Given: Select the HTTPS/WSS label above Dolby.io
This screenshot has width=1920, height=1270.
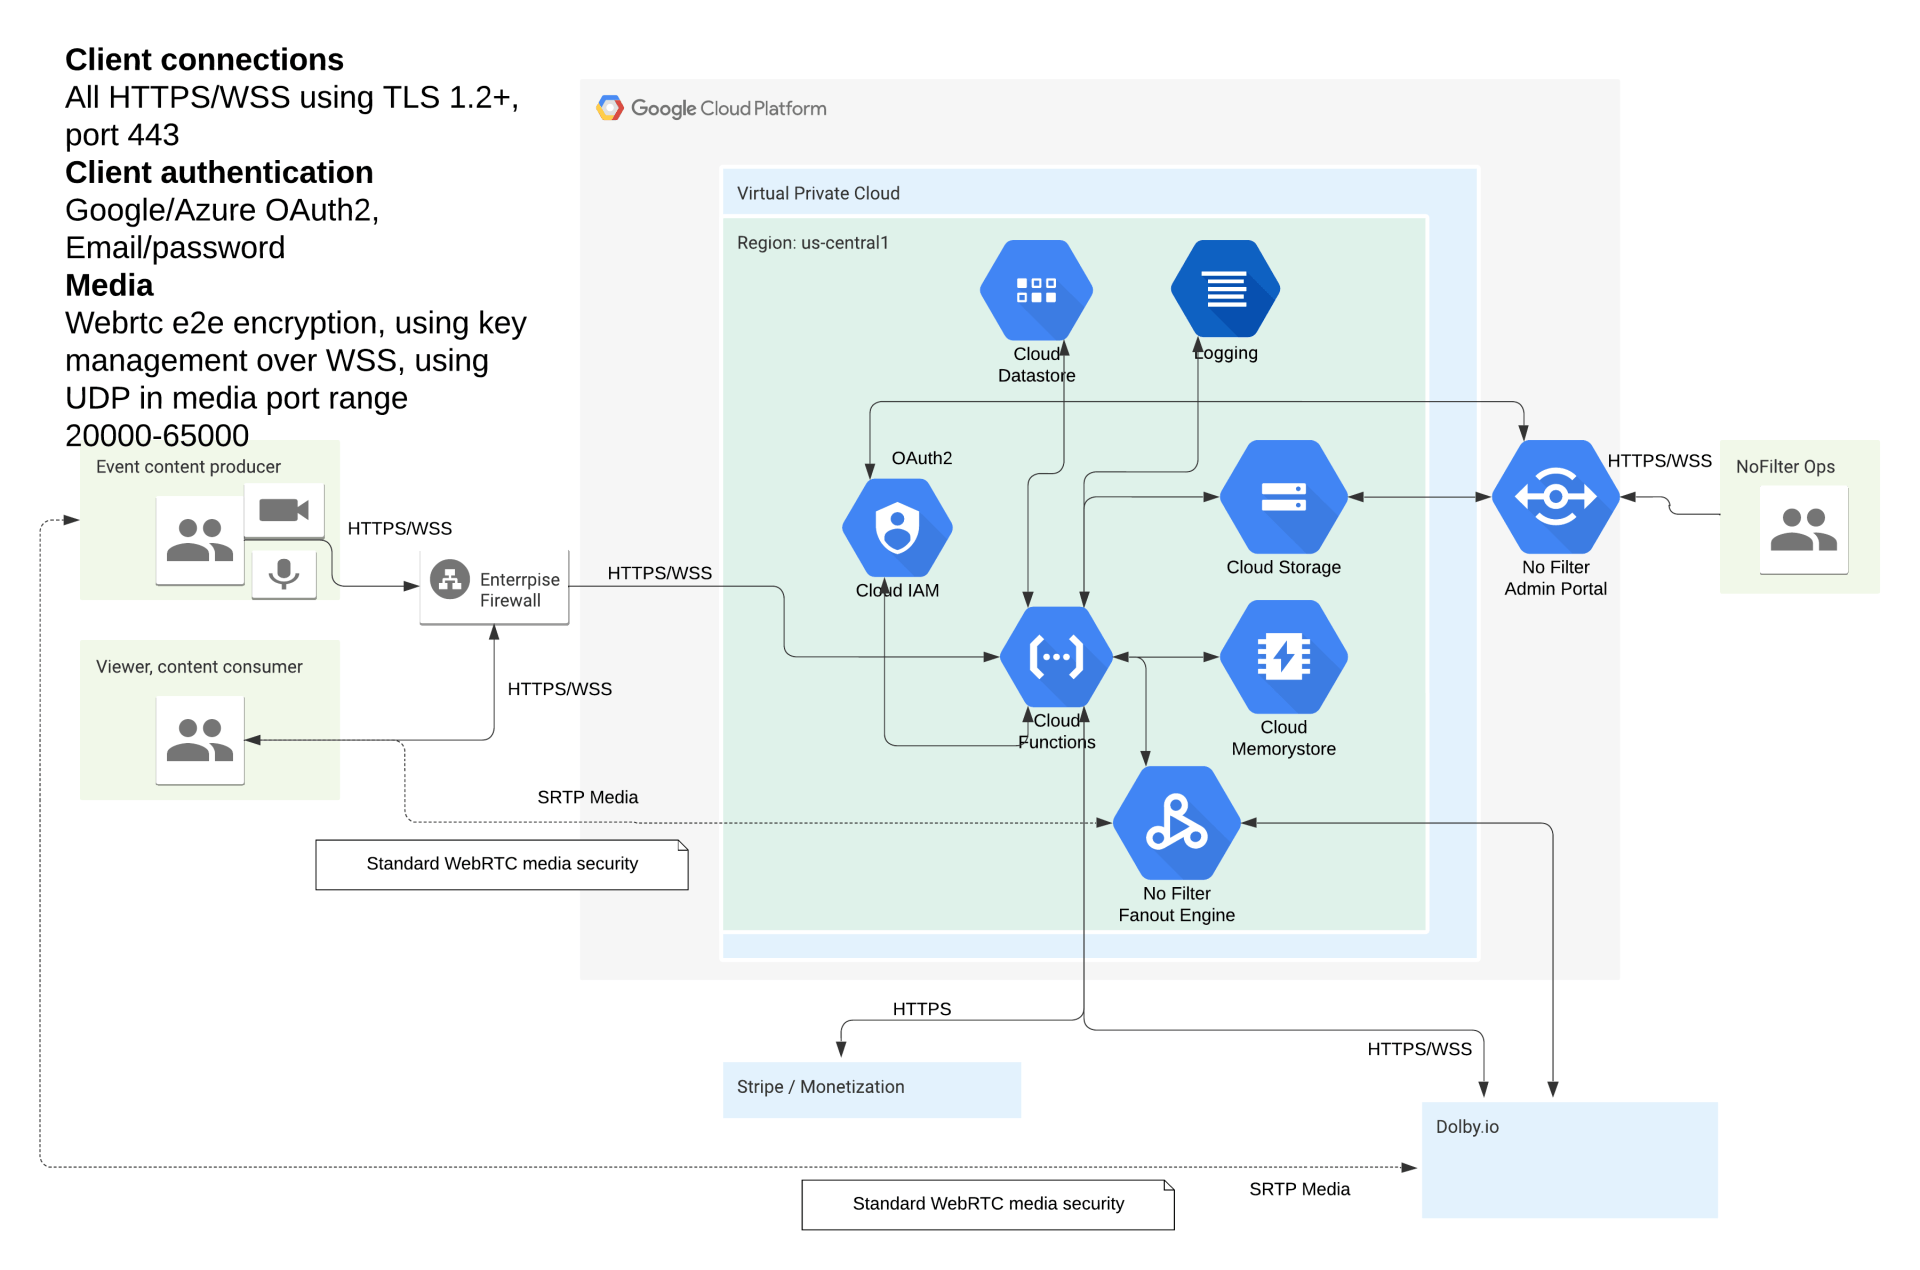Looking at the screenshot, I should (x=1419, y=1049).
